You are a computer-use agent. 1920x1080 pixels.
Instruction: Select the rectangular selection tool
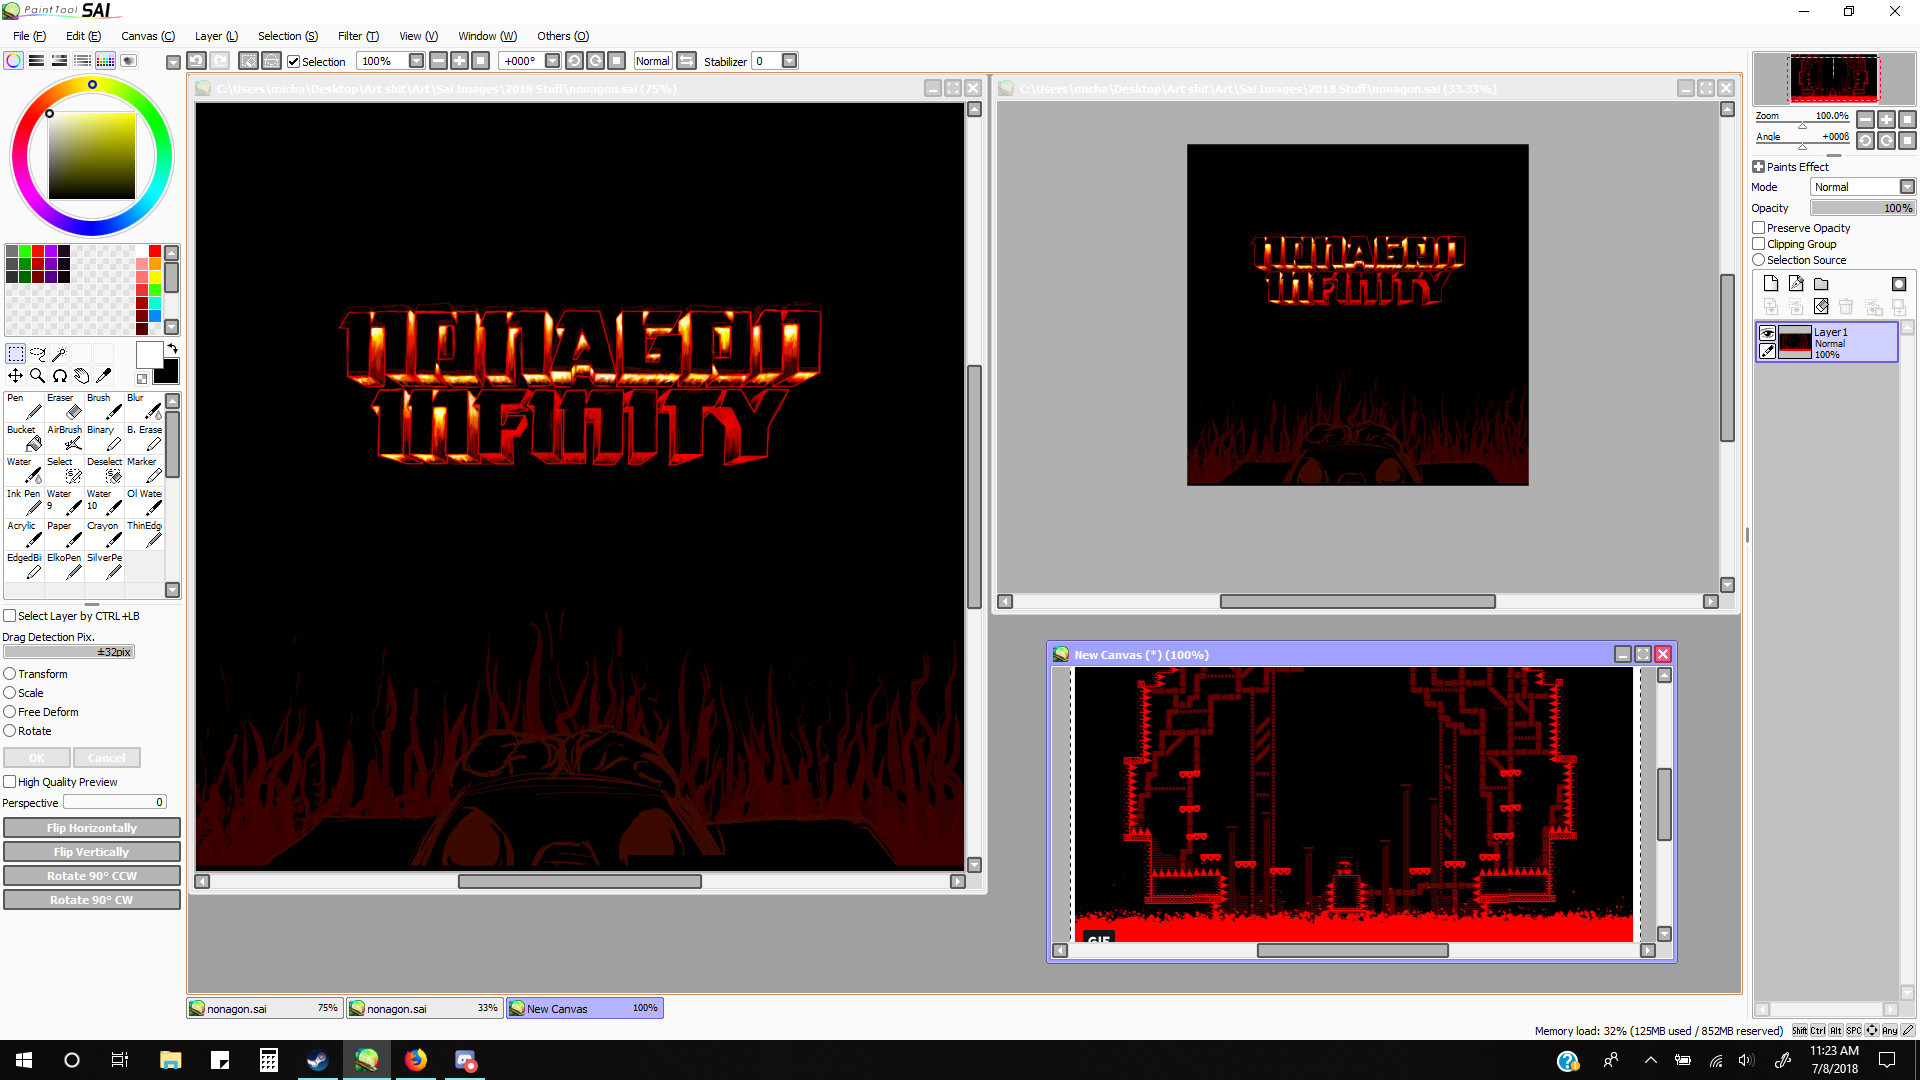pyautogui.click(x=16, y=354)
